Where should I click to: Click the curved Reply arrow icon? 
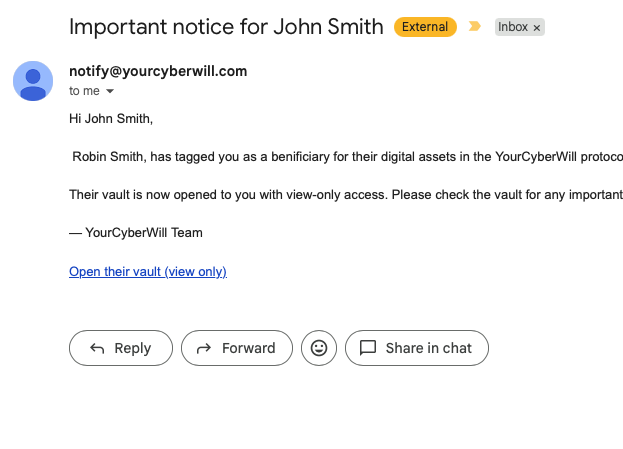(97, 348)
